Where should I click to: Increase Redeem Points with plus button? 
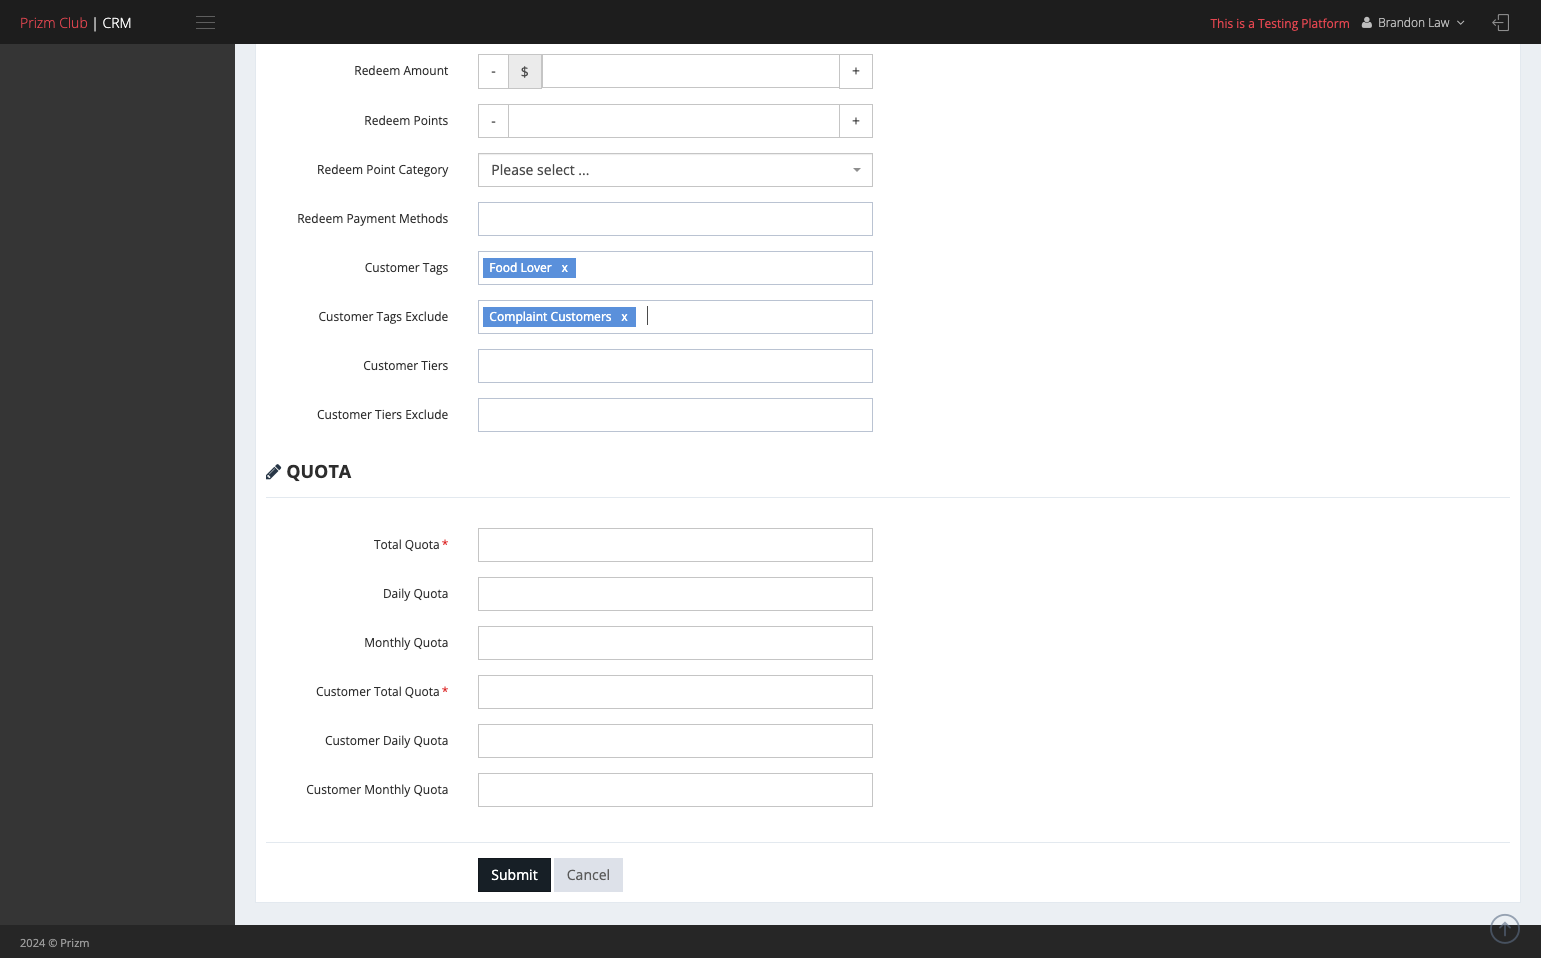[856, 121]
